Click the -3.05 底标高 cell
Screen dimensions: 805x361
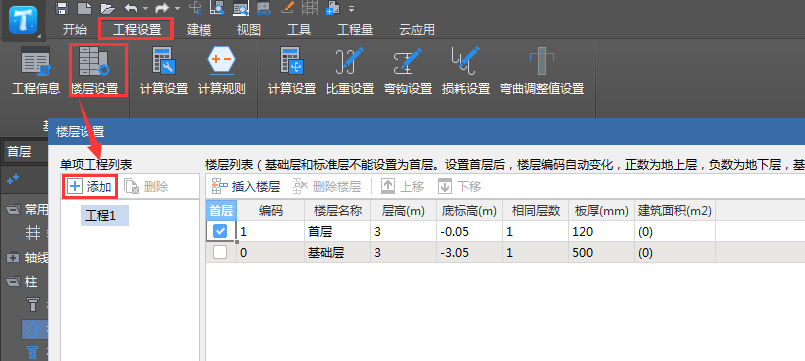pyautogui.click(x=469, y=253)
